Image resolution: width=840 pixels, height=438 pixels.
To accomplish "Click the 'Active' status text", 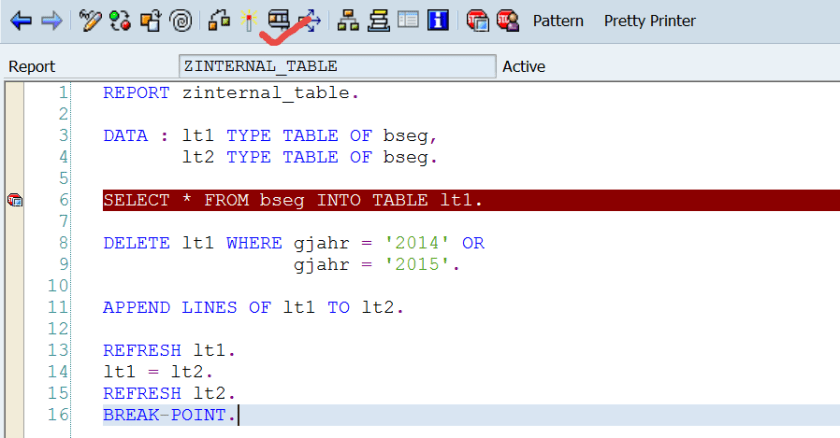I will click(x=523, y=66).
